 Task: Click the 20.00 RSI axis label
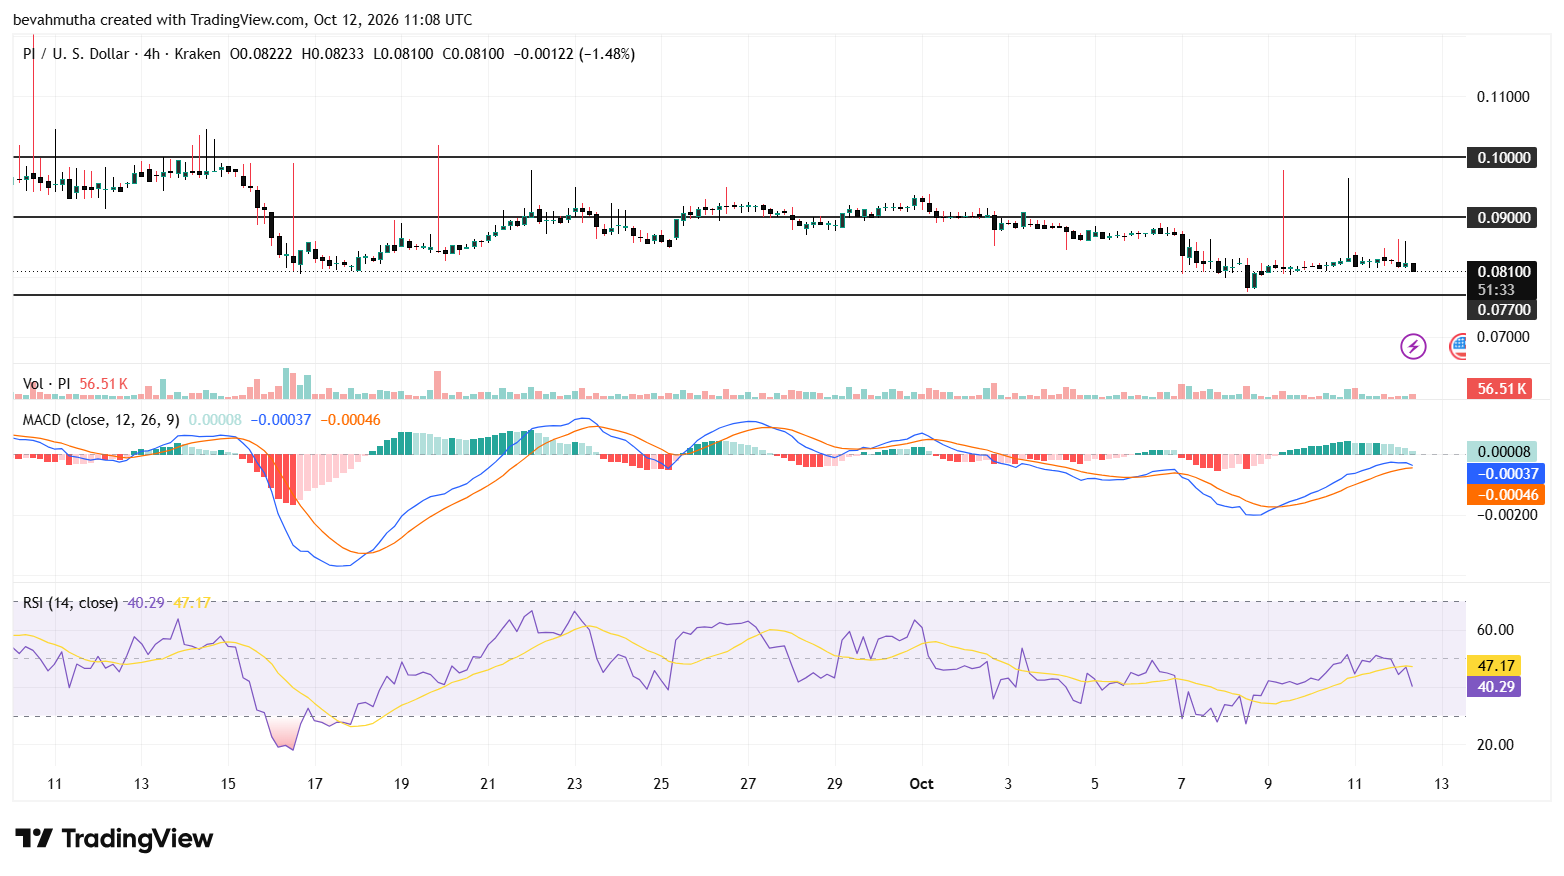click(x=1495, y=745)
